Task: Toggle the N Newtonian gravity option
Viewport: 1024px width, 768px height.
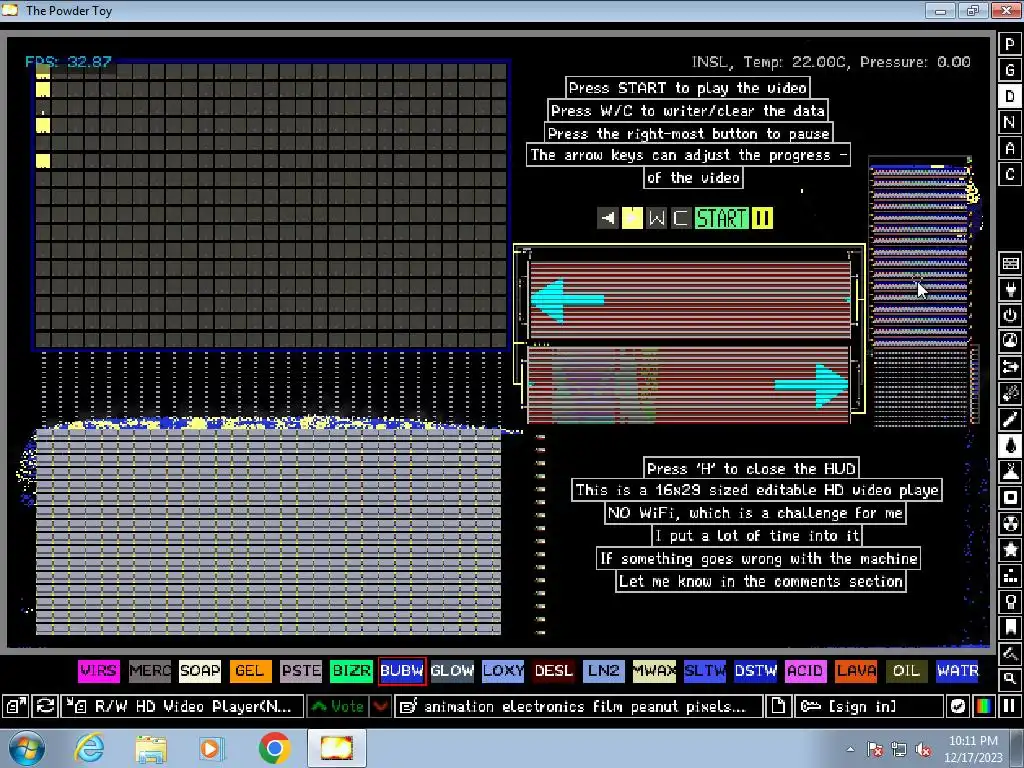Action: click(1010, 122)
